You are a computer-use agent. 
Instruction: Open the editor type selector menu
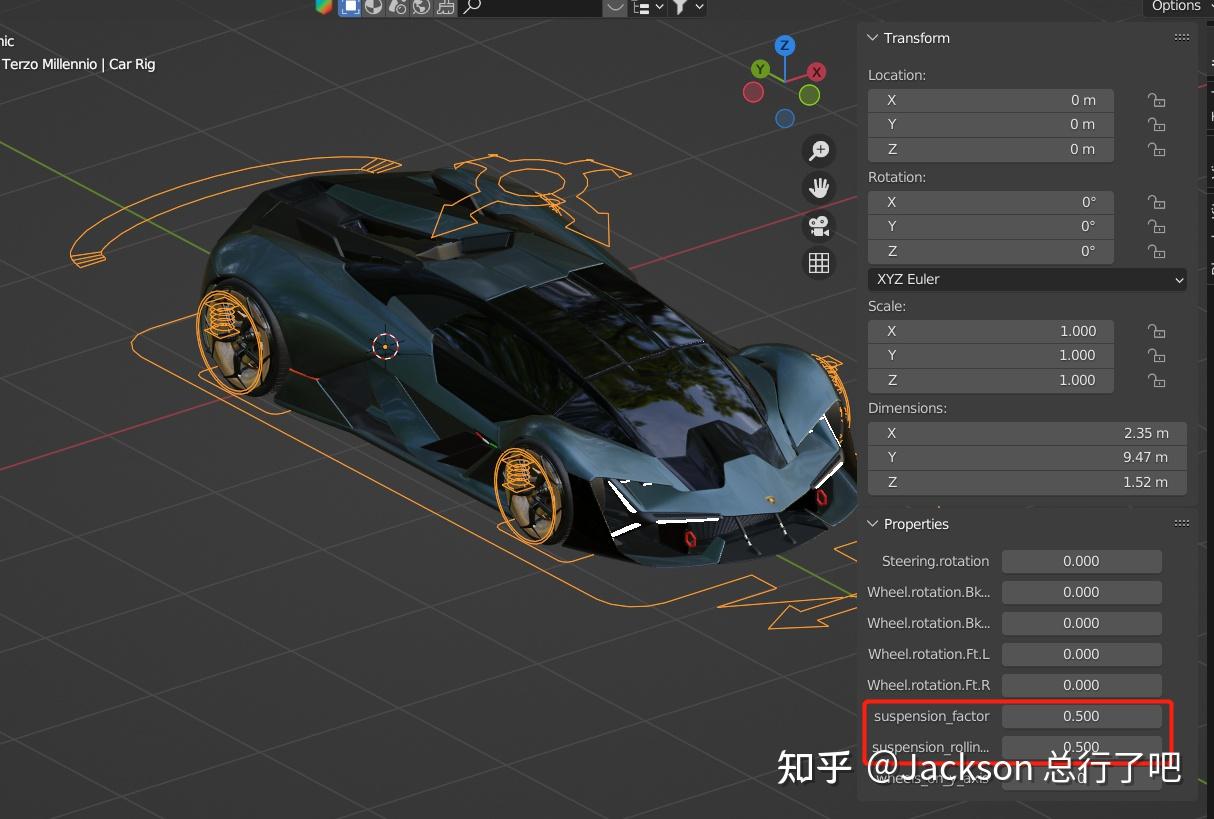(647, 7)
